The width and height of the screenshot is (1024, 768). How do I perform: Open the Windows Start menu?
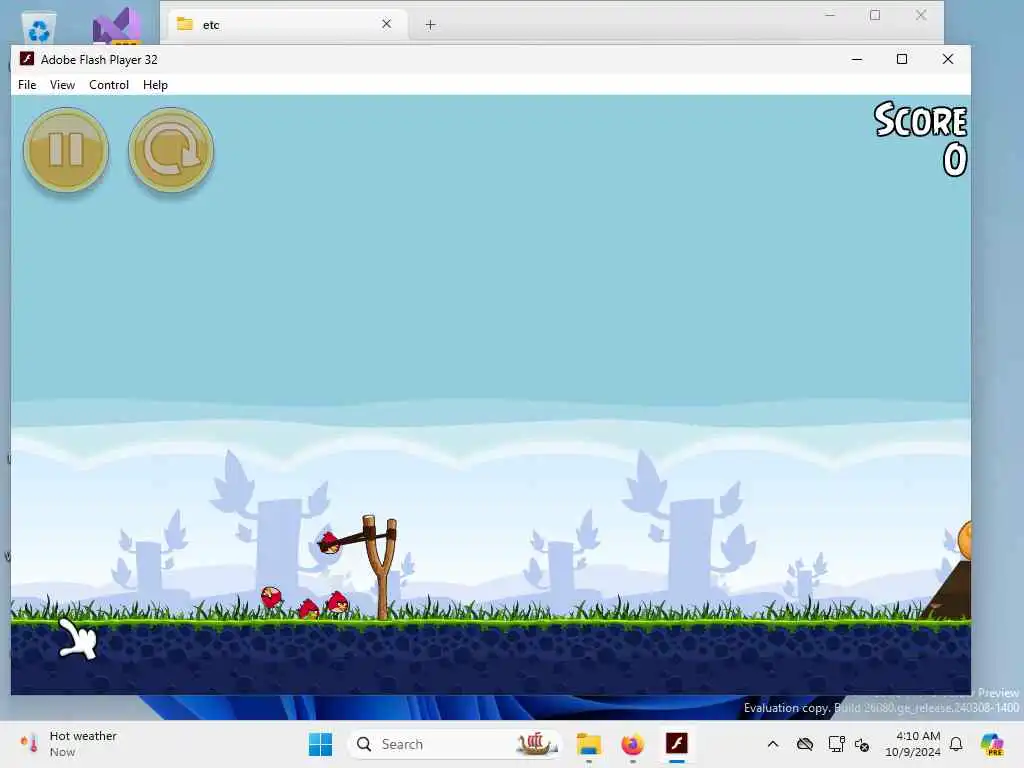[x=320, y=744]
